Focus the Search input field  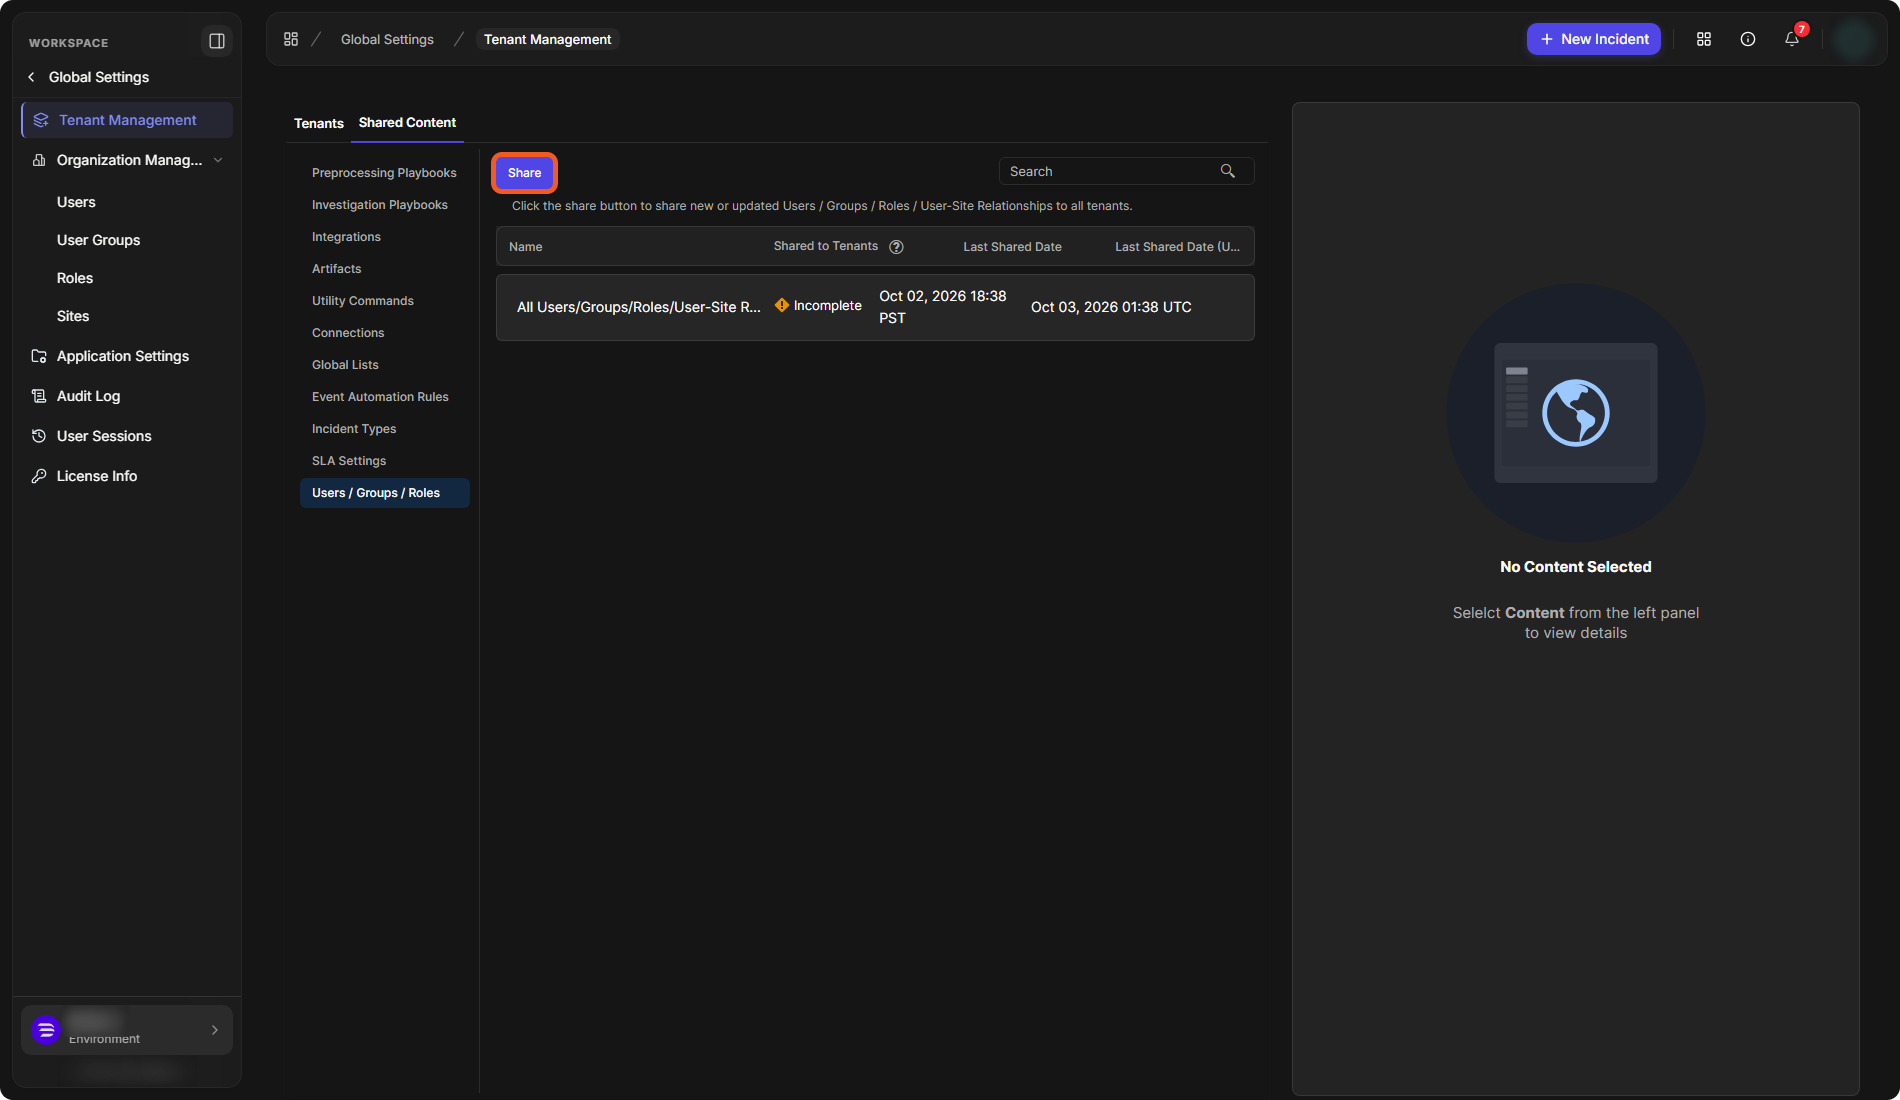click(1126, 171)
